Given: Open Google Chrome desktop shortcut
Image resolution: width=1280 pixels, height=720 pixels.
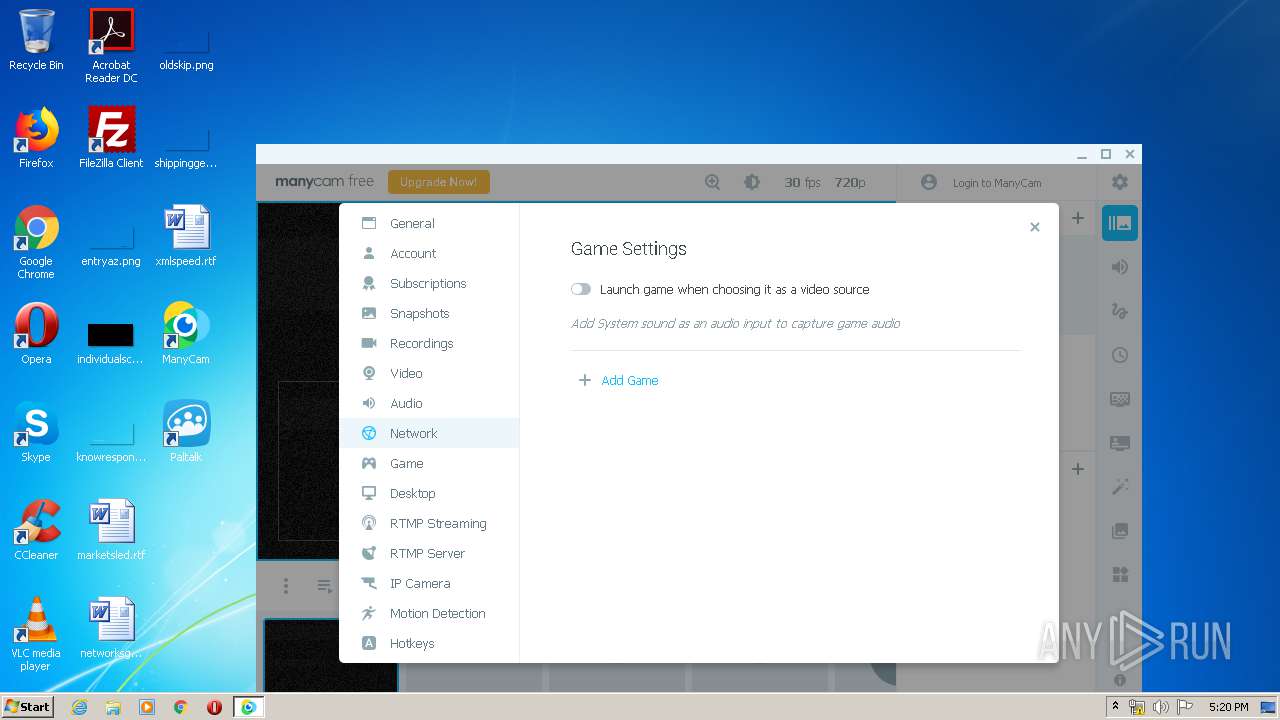Looking at the screenshot, I should [x=36, y=242].
